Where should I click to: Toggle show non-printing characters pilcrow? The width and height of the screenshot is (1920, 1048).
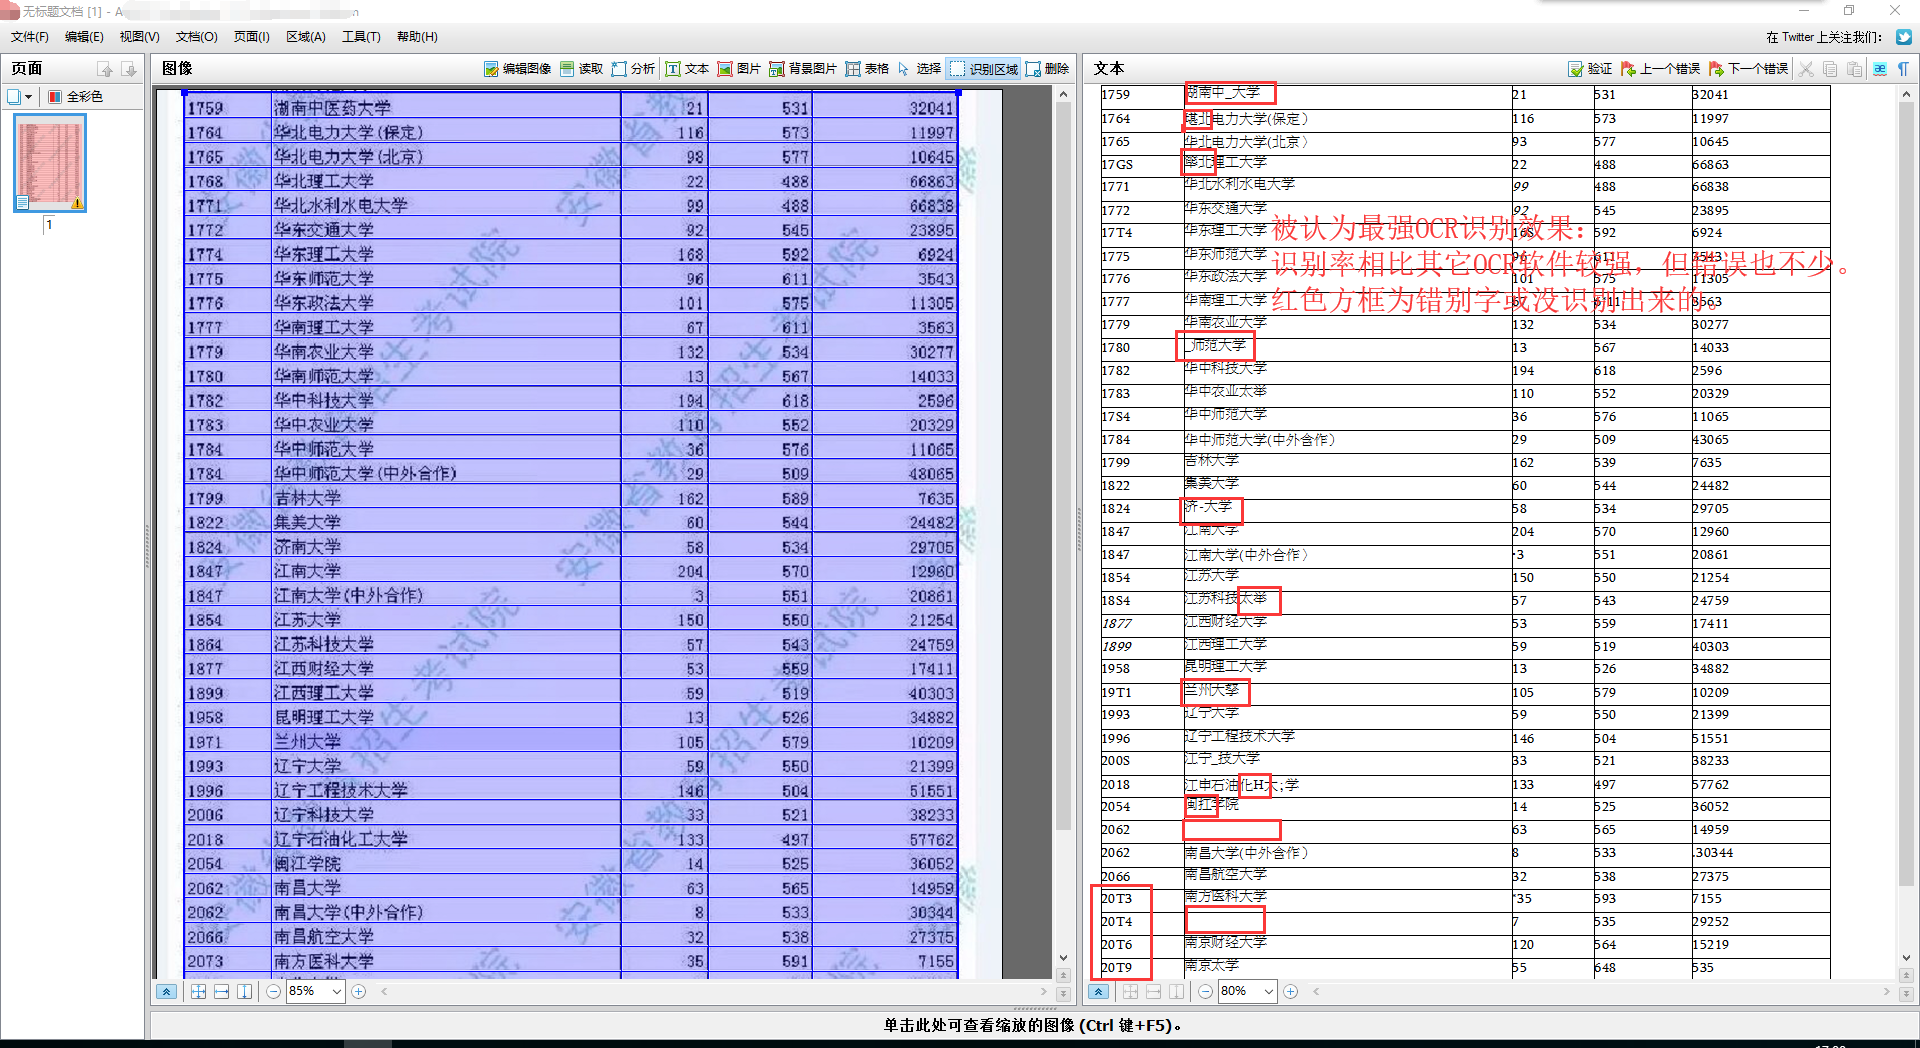pyautogui.click(x=1903, y=69)
